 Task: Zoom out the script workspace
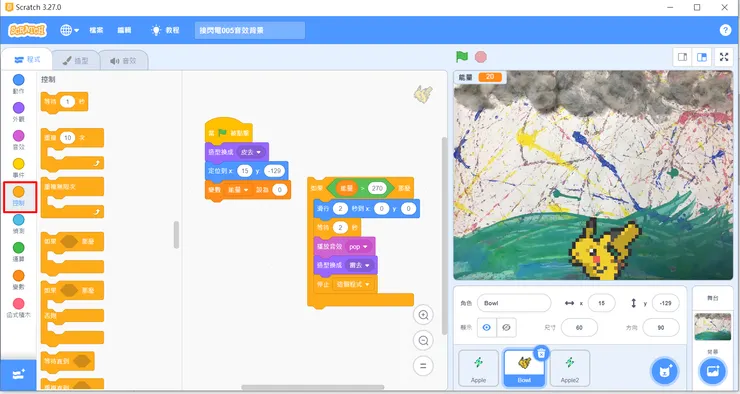pos(423,340)
